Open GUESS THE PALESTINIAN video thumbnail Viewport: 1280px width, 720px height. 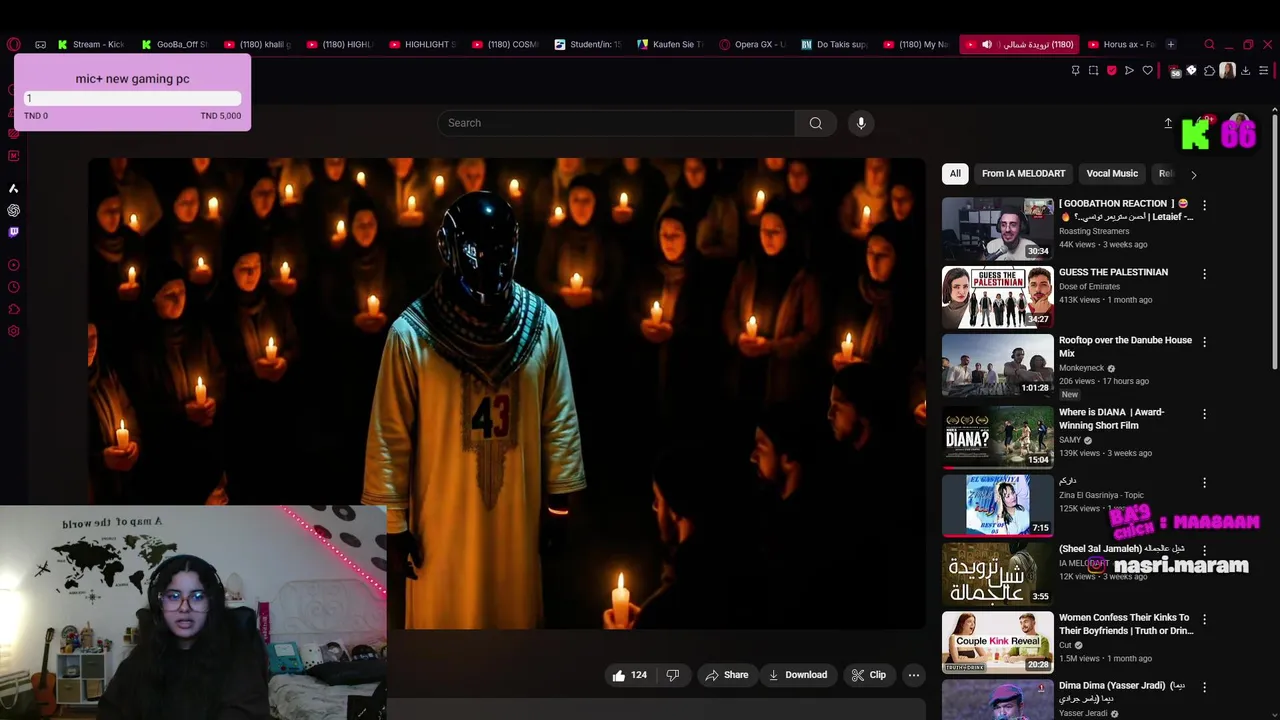[998, 297]
